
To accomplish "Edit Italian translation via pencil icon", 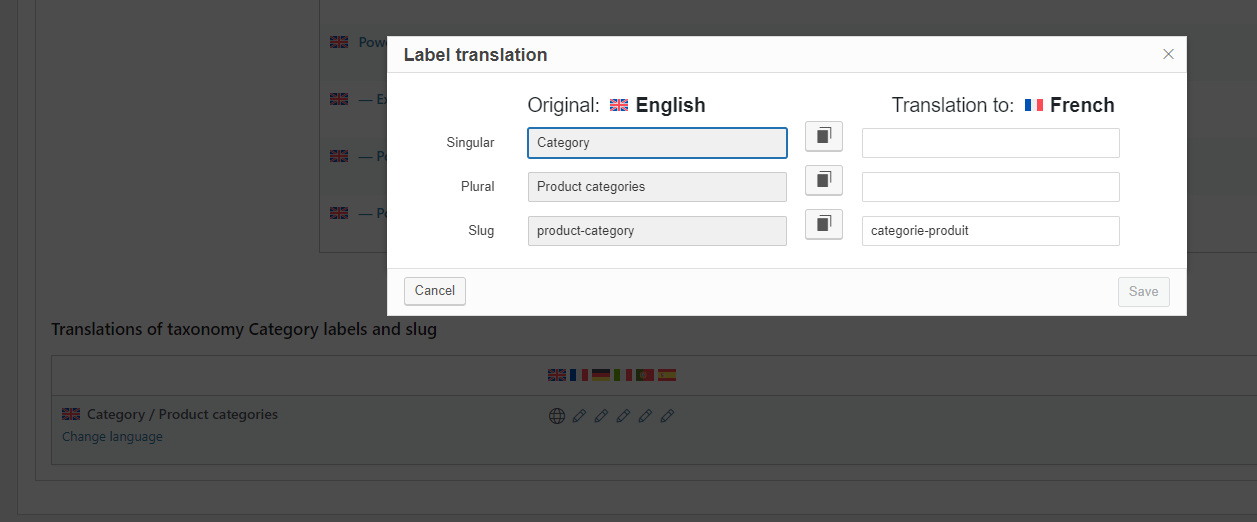I will (623, 416).
